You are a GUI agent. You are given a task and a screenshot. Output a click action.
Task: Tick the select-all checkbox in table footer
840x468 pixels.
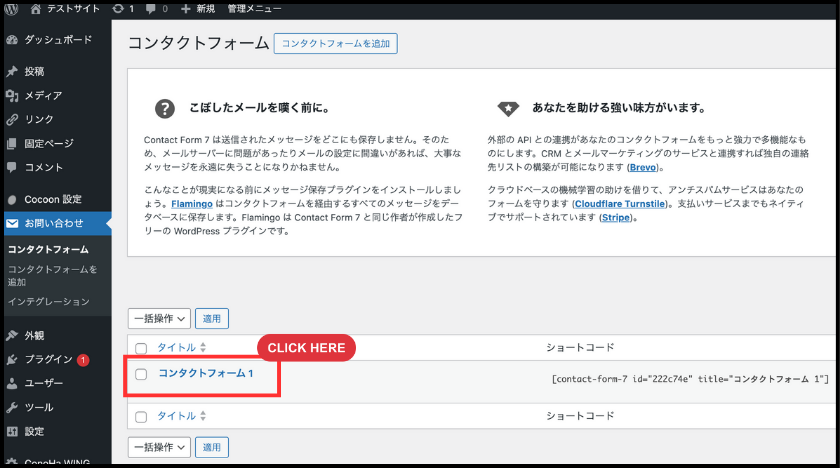[141, 417]
